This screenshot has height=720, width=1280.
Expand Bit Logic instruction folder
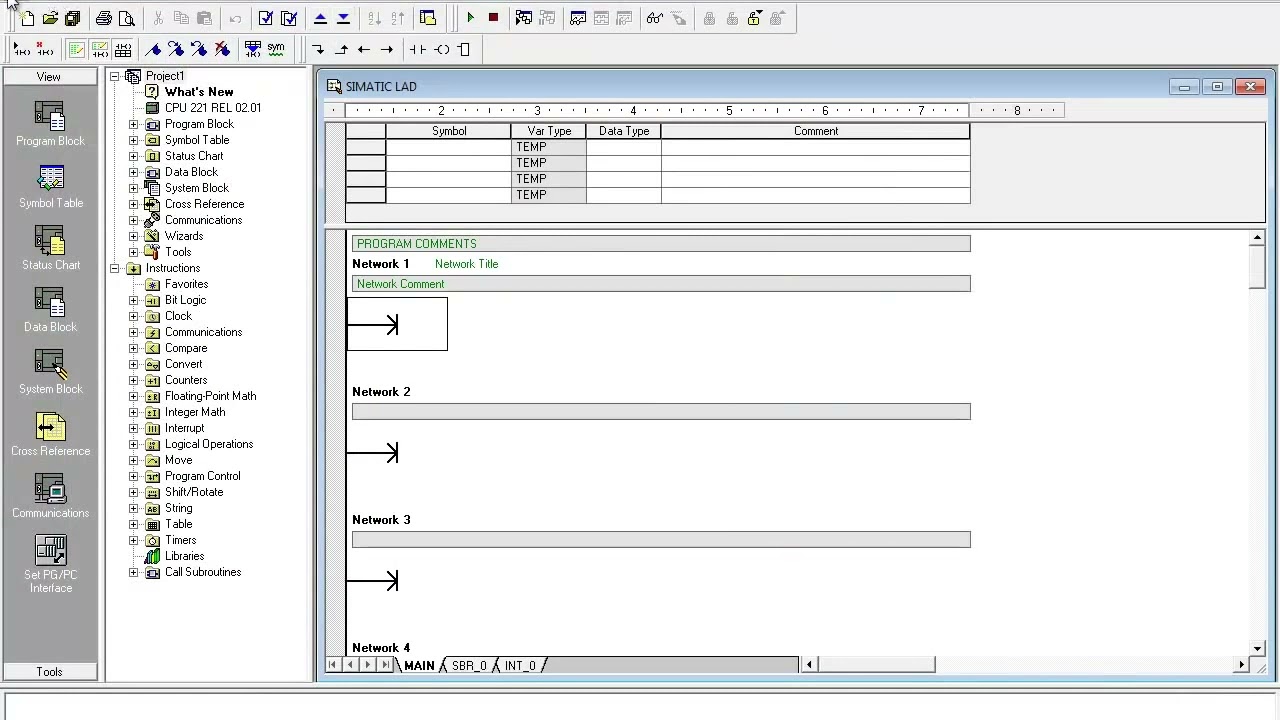click(134, 300)
